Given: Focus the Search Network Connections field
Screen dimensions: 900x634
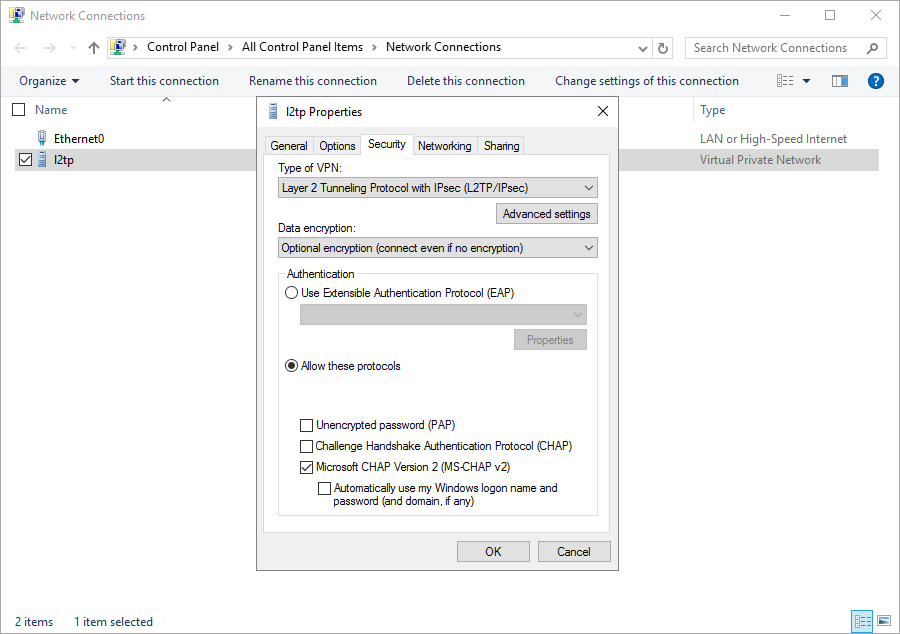Looking at the screenshot, I should click(x=770, y=48).
